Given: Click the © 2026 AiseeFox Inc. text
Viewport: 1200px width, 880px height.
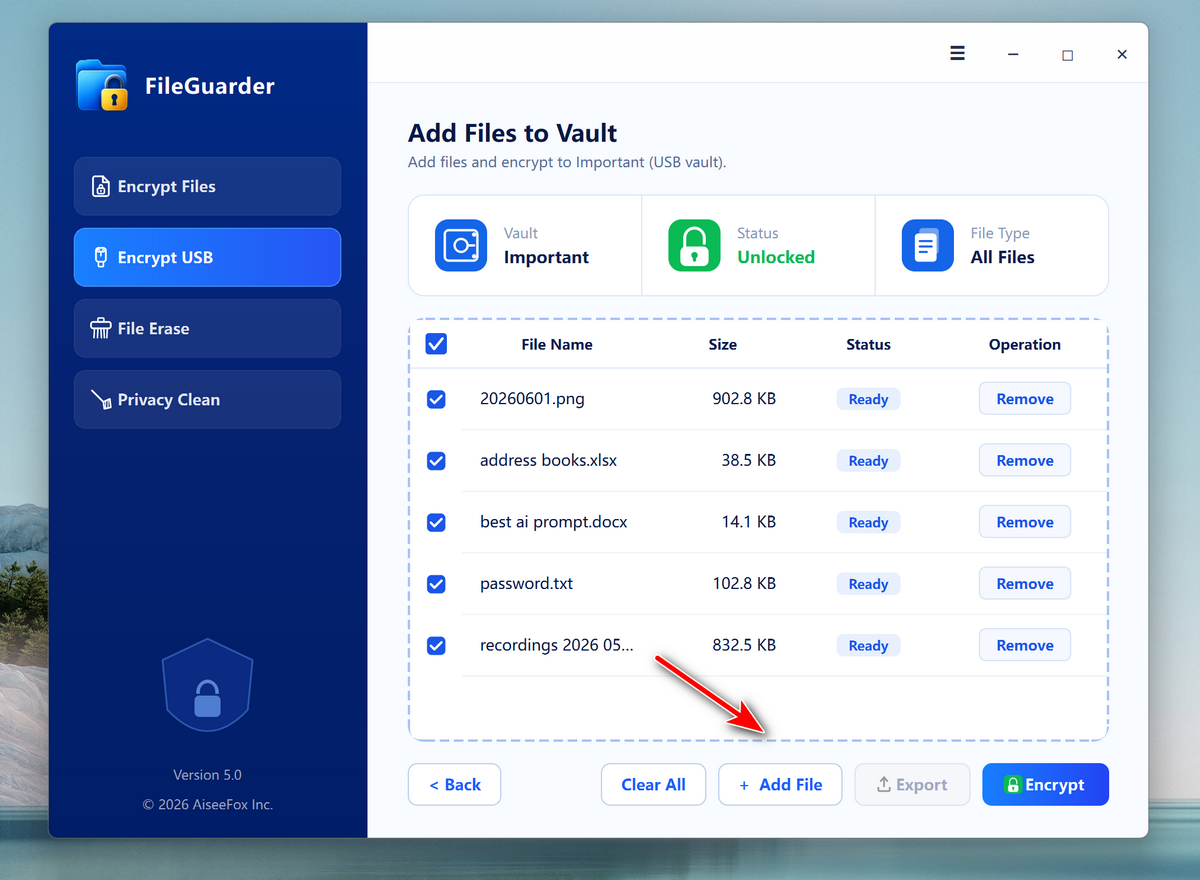Looking at the screenshot, I should point(207,804).
